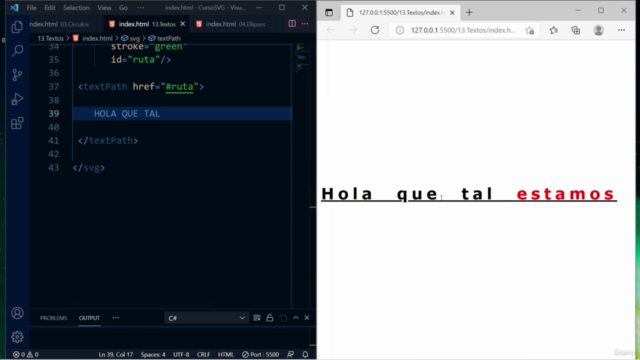Open Edge Settings and more menu
Viewport: 640px width, 360px height.
(621, 30)
